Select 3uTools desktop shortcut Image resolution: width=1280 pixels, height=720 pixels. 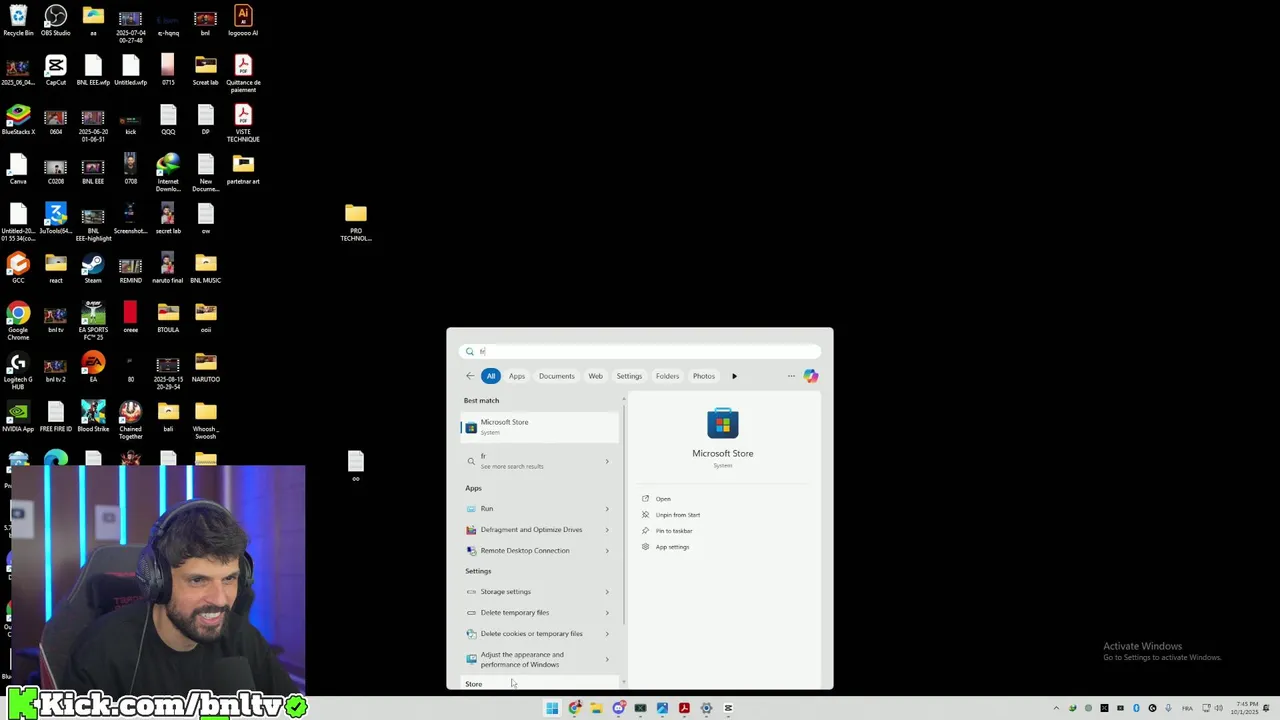(55, 219)
